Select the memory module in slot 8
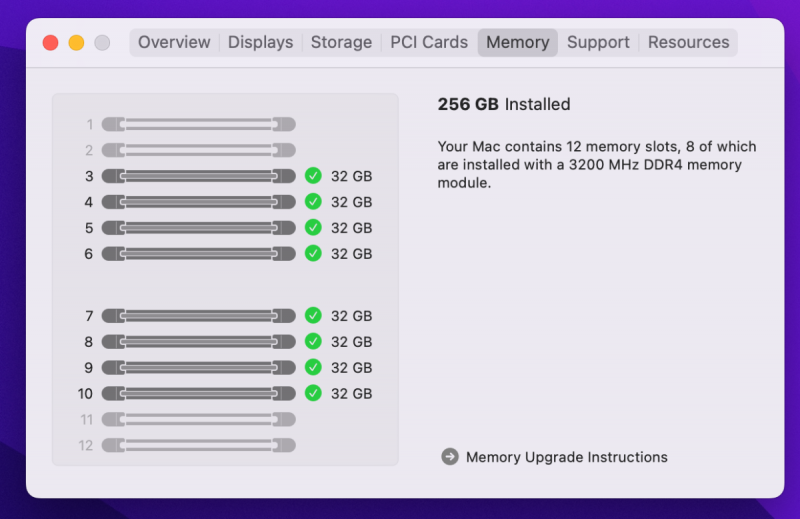Image resolution: width=800 pixels, height=519 pixels. point(198,342)
